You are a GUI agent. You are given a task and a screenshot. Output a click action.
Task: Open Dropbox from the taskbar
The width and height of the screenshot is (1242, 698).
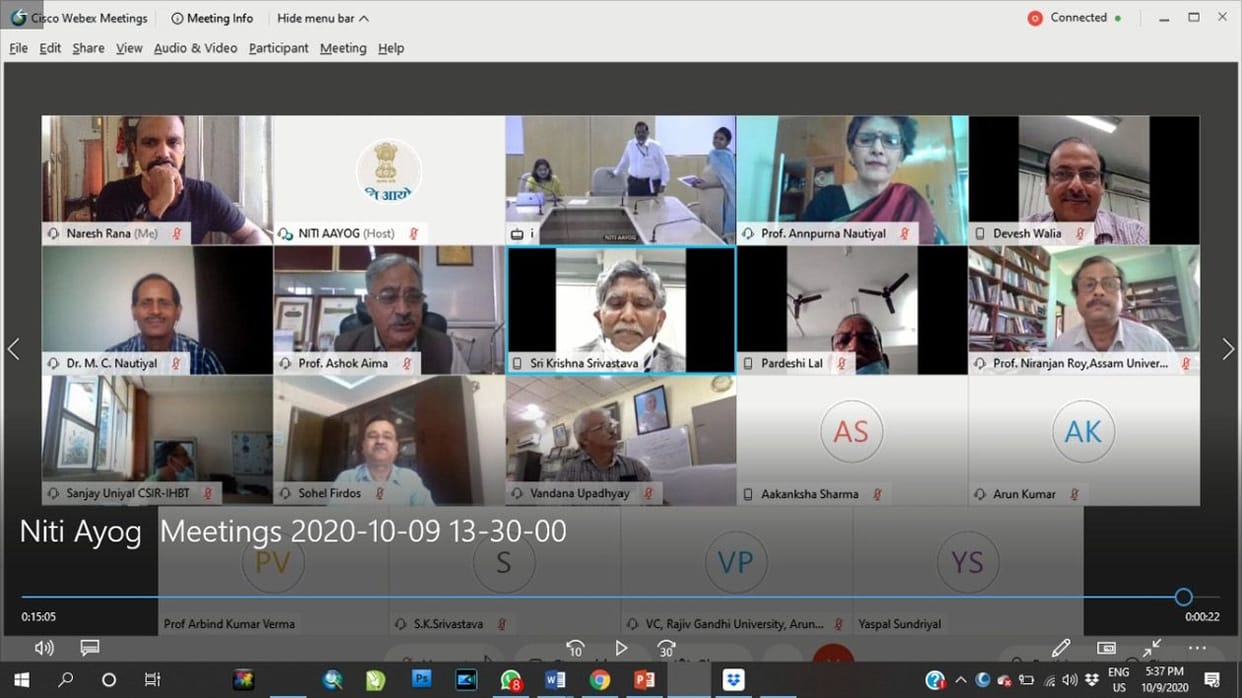click(735, 680)
